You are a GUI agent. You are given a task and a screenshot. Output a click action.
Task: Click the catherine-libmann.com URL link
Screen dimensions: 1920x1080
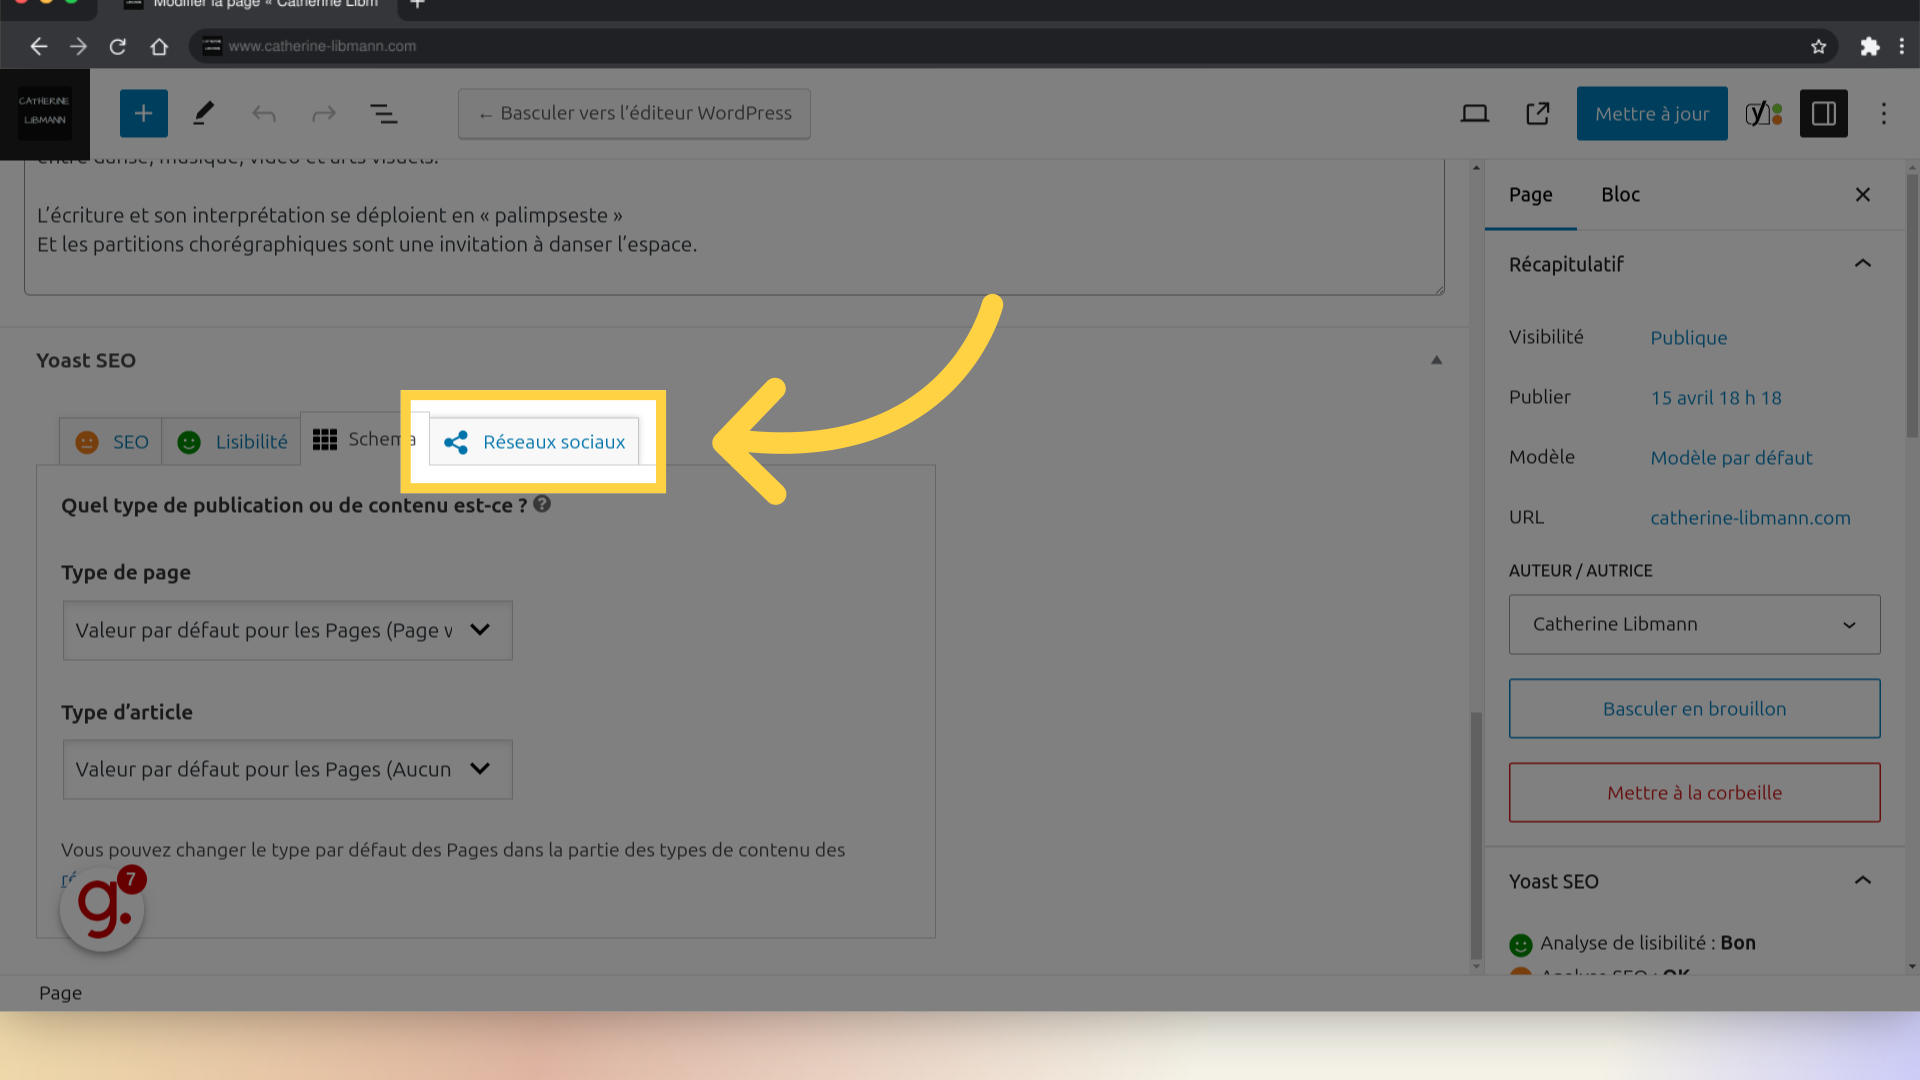tap(1750, 518)
